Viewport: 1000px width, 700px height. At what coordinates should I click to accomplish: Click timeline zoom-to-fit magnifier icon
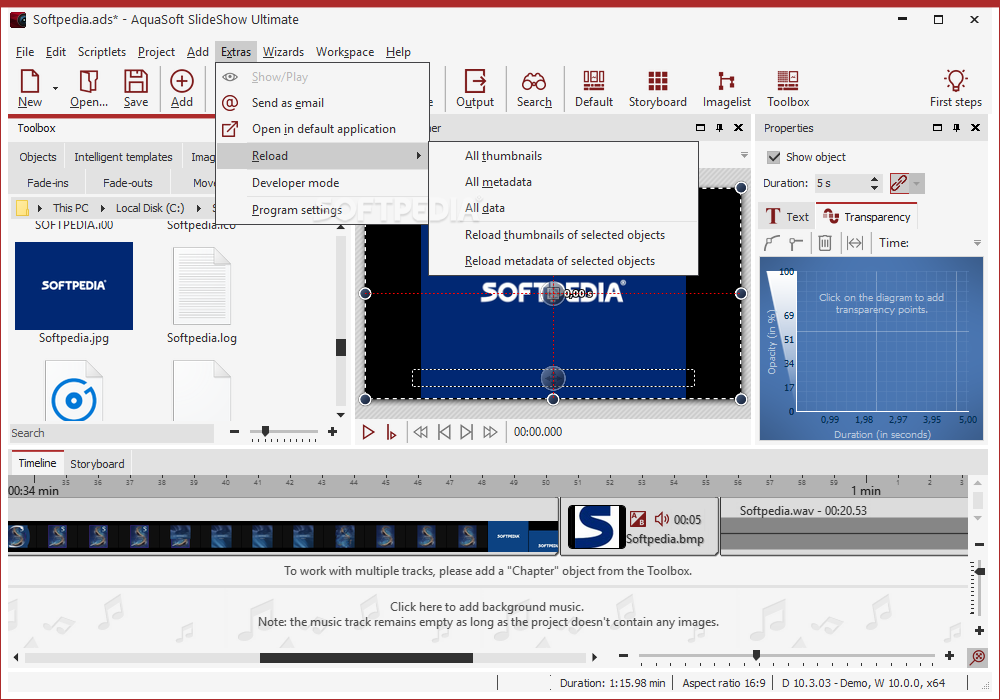click(x=977, y=657)
